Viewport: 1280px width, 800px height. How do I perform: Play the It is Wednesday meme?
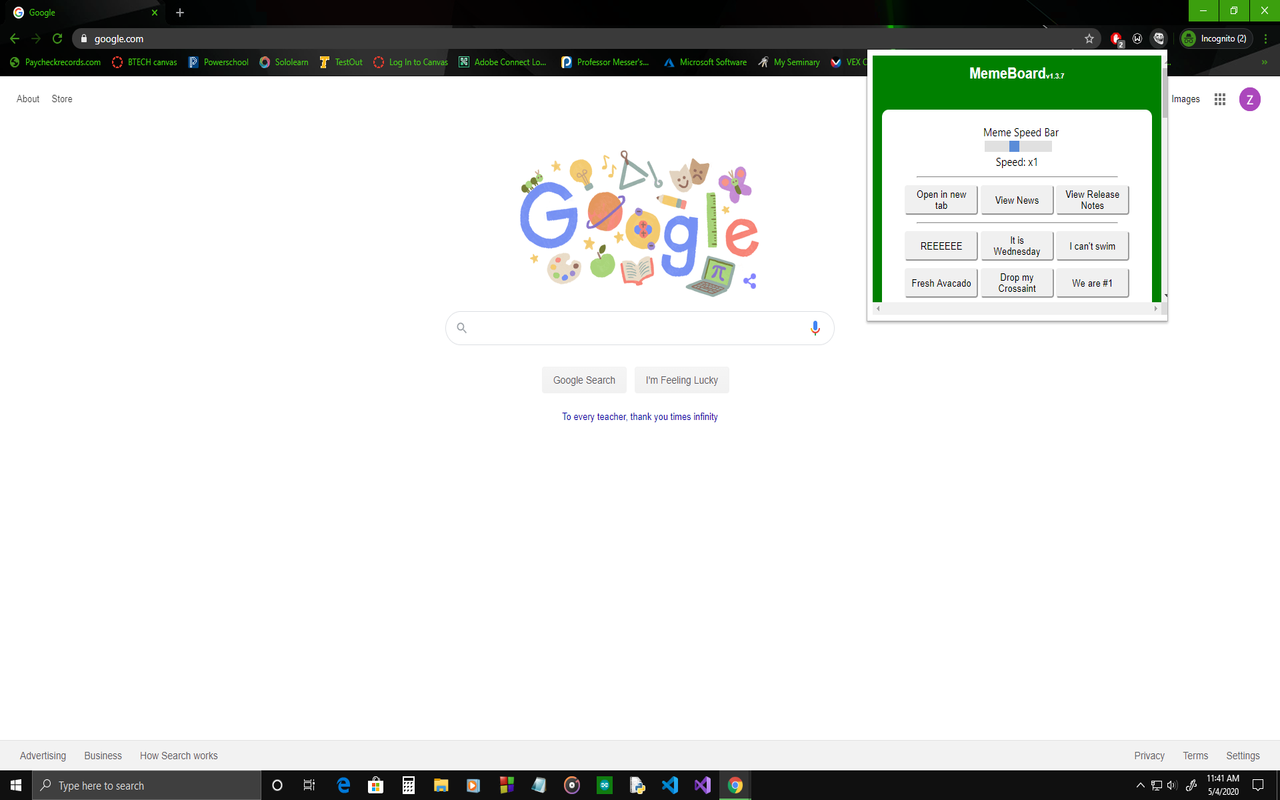coord(1017,246)
